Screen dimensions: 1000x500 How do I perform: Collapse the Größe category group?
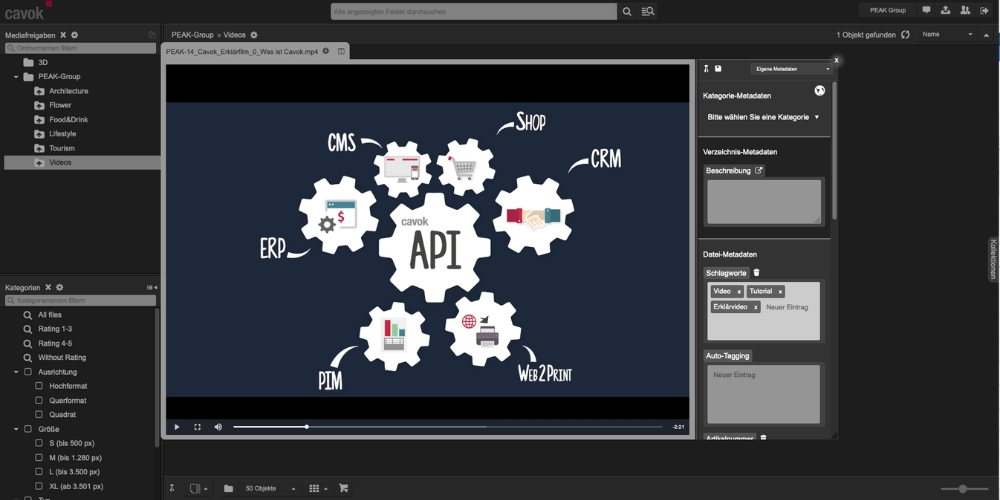pos(16,429)
